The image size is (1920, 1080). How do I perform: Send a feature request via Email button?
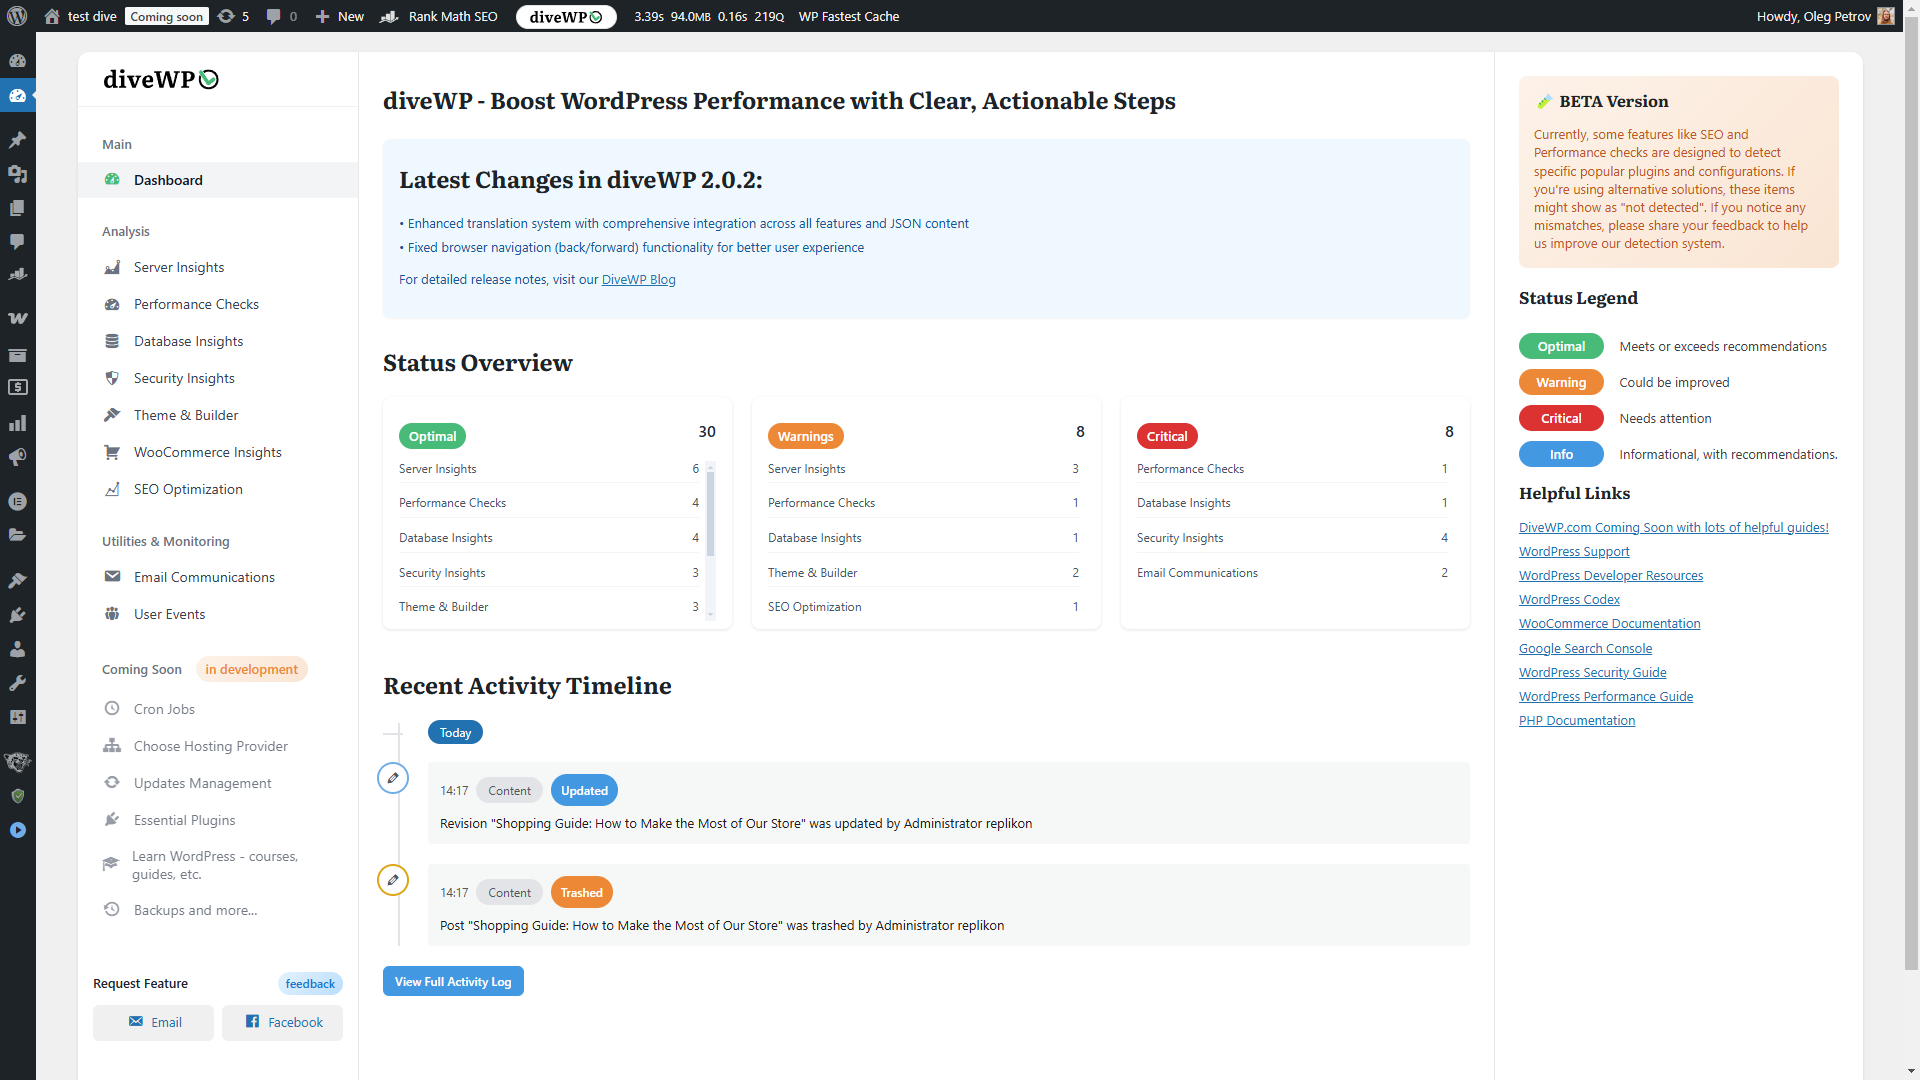tap(153, 1022)
